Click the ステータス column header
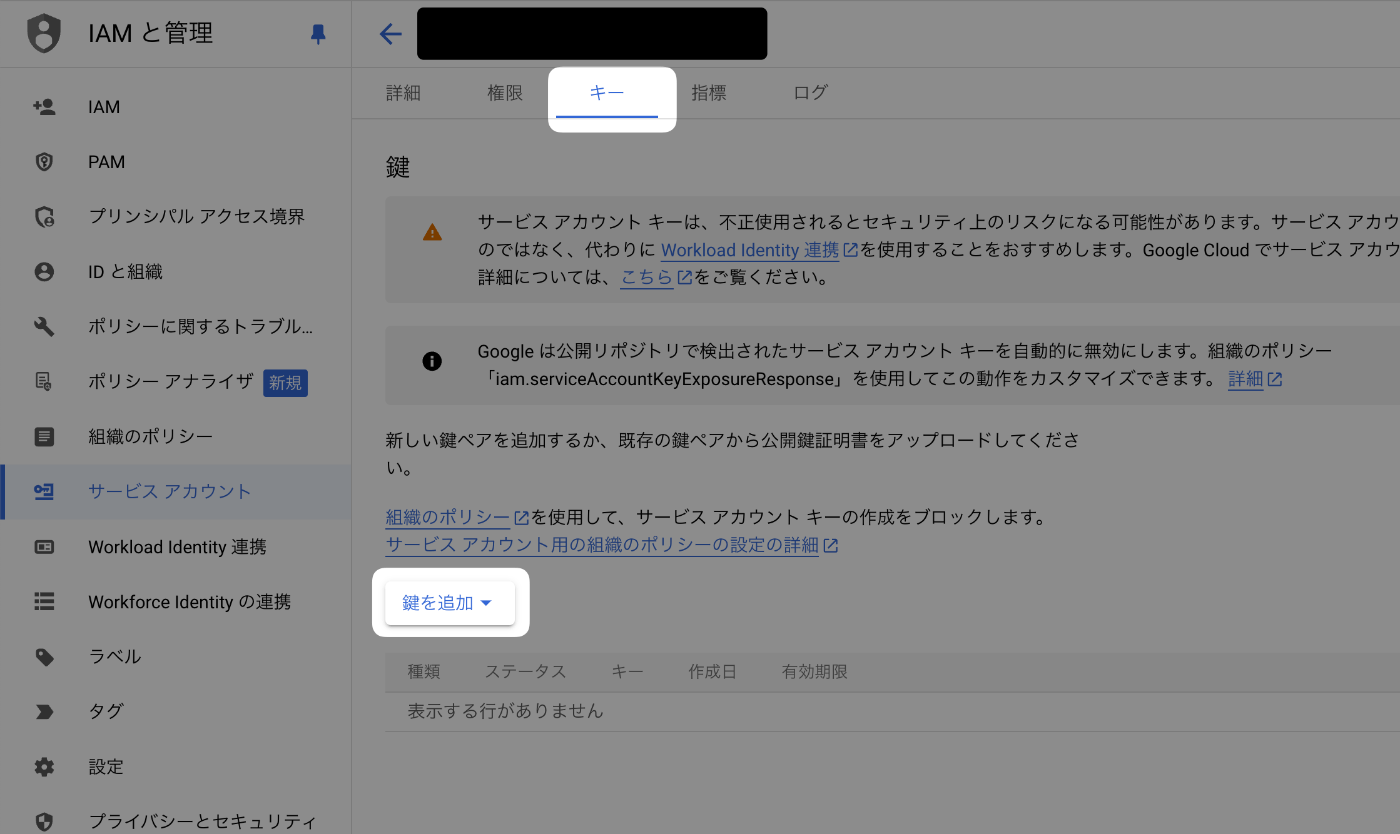 coord(525,672)
